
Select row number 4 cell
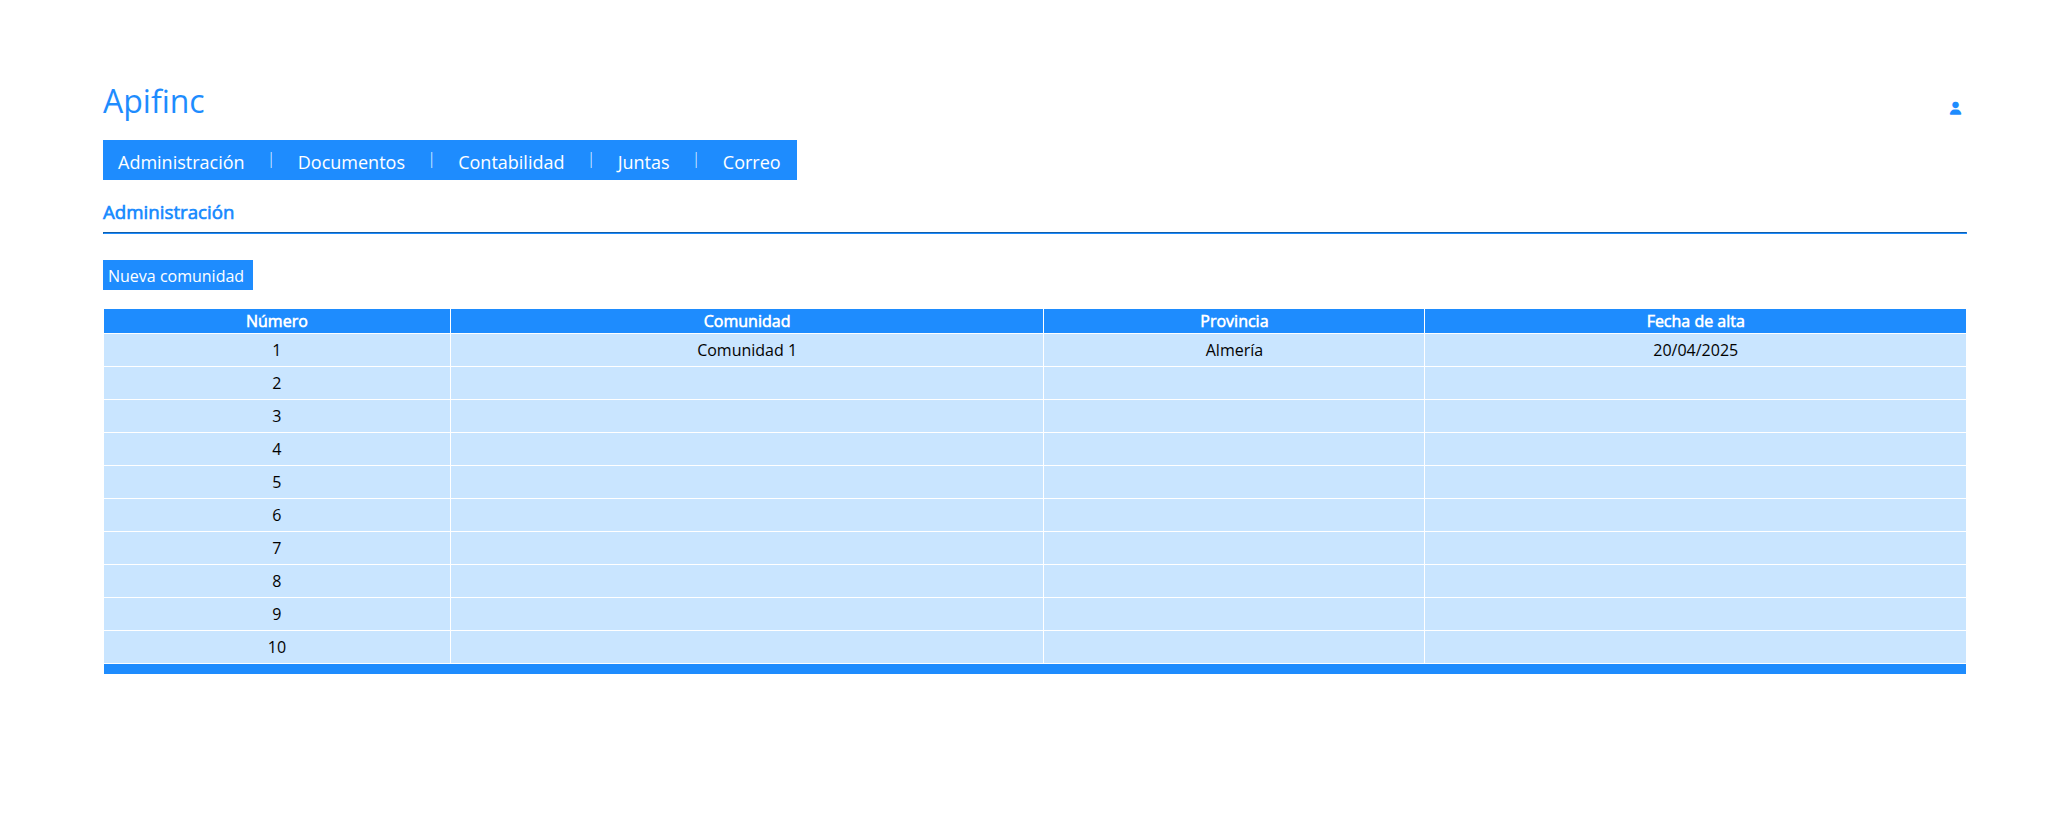(x=277, y=449)
